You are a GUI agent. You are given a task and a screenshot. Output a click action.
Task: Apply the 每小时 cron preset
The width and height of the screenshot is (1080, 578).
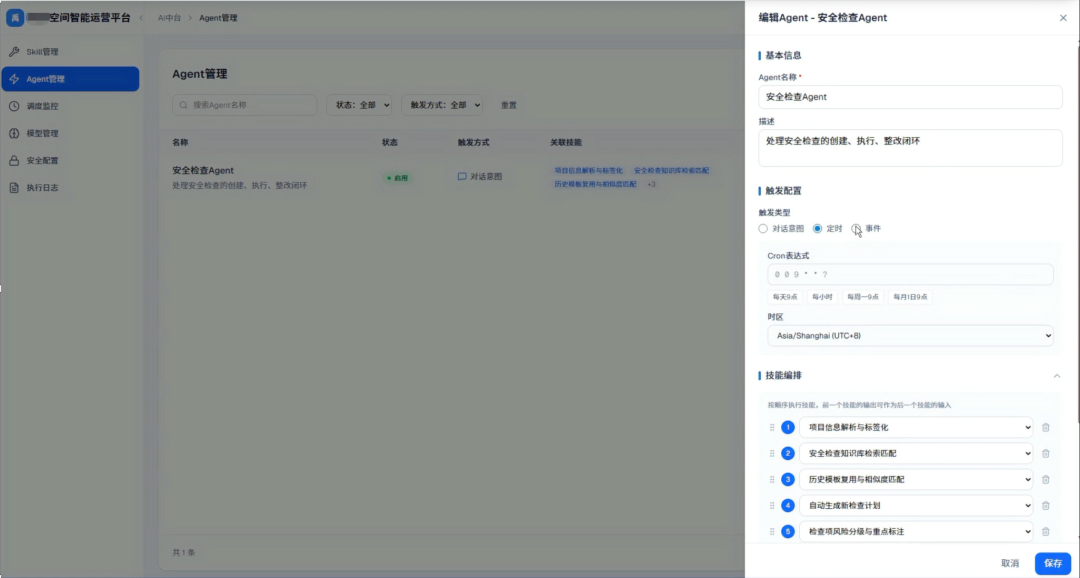(822, 297)
